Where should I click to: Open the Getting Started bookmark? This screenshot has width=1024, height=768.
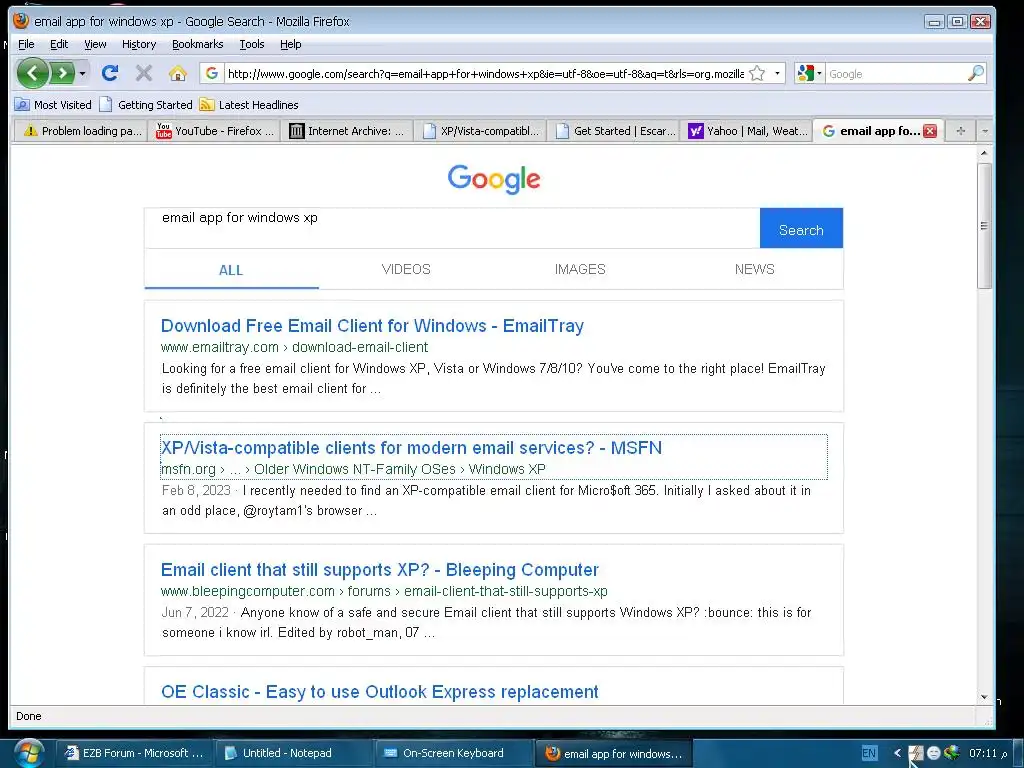[146, 104]
